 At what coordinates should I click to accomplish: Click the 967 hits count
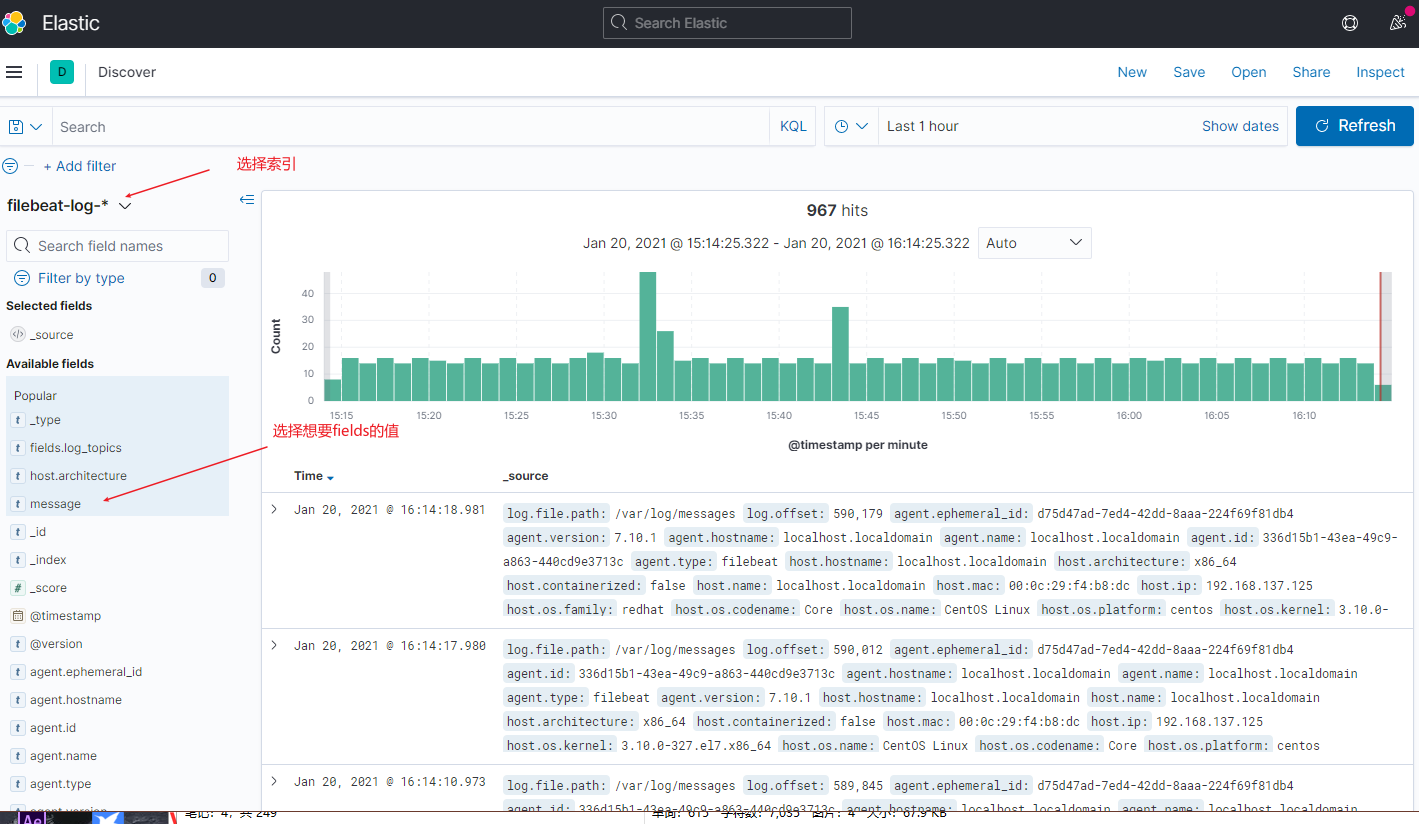pos(837,210)
